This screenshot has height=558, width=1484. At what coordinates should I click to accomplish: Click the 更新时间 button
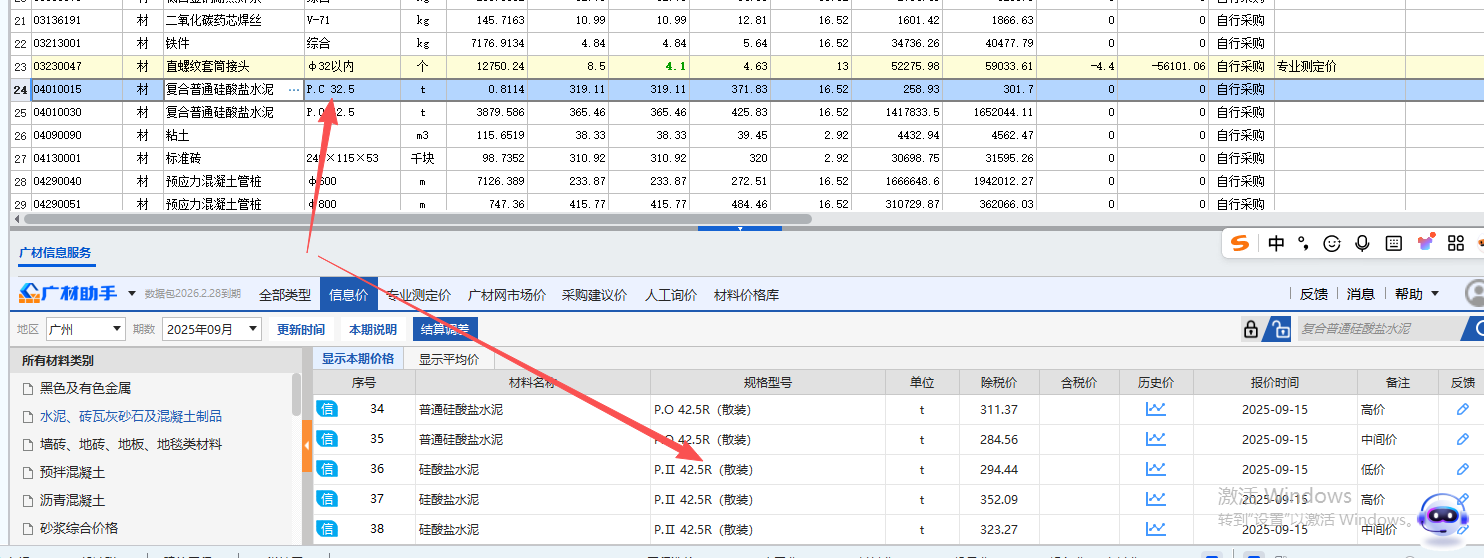pos(301,329)
